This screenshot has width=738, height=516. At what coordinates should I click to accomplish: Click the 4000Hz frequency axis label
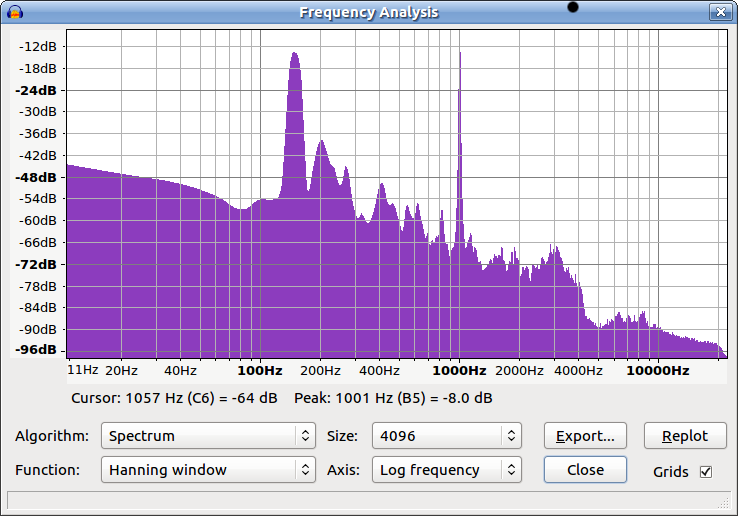[578, 371]
